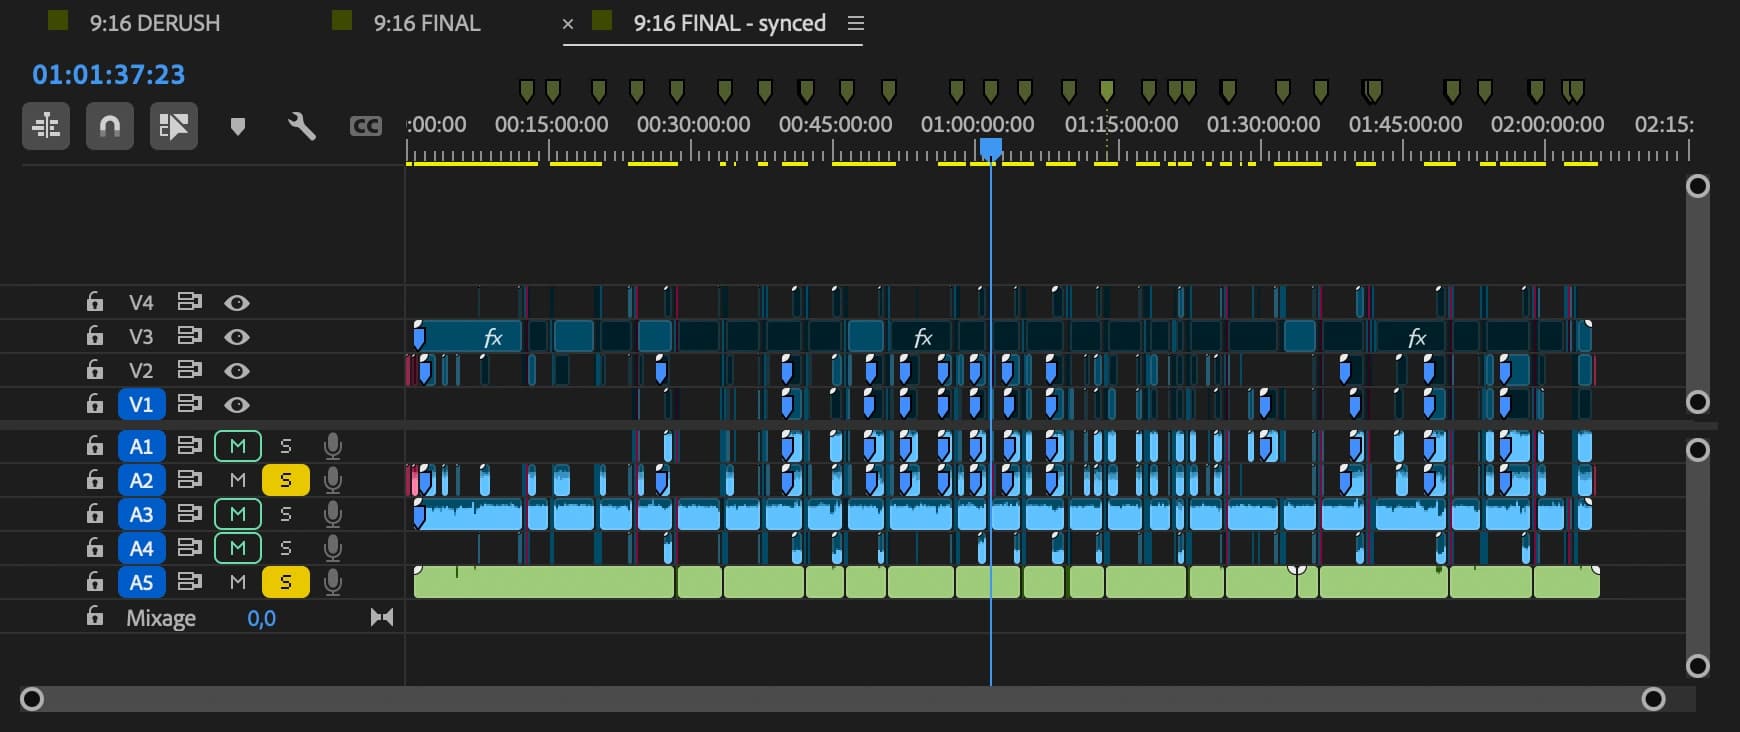Image resolution: width=1740 pixels, height=732 pixels.
Task: Toggle insert sequences as nests button
Action: pos(46,126)
